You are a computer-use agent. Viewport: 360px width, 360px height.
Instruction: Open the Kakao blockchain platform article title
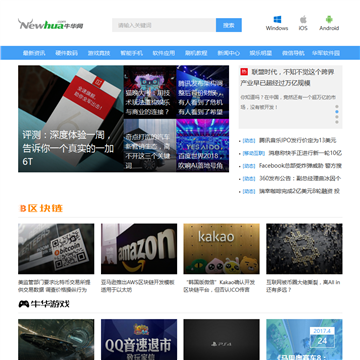tap(220, 286)
